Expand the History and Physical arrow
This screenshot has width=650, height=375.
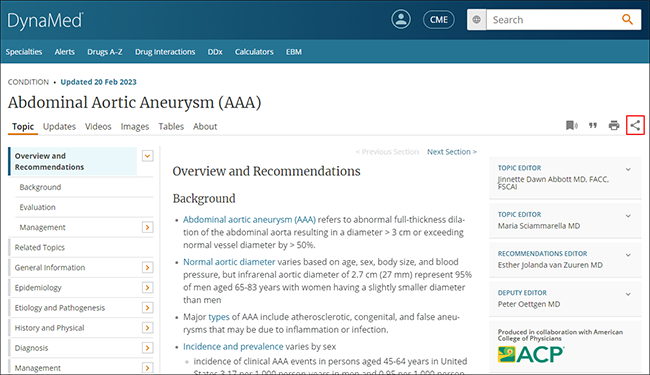point(148,328)
